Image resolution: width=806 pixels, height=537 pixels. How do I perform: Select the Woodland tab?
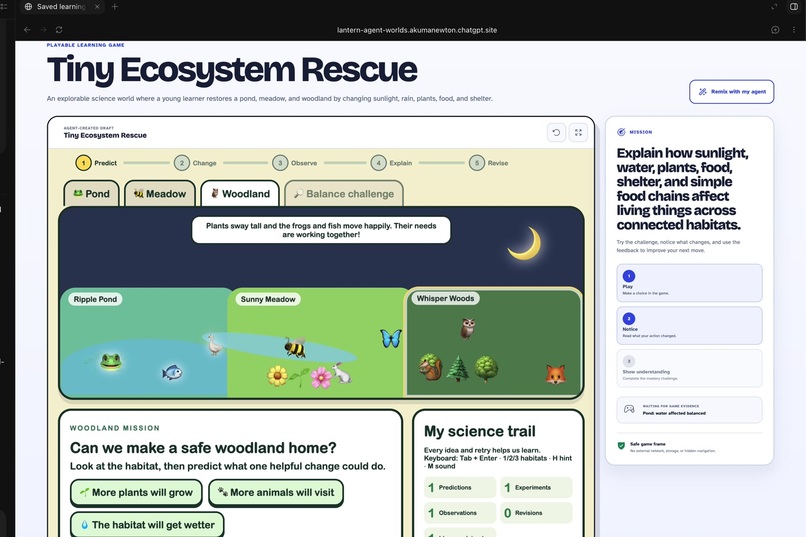(240, 194)
